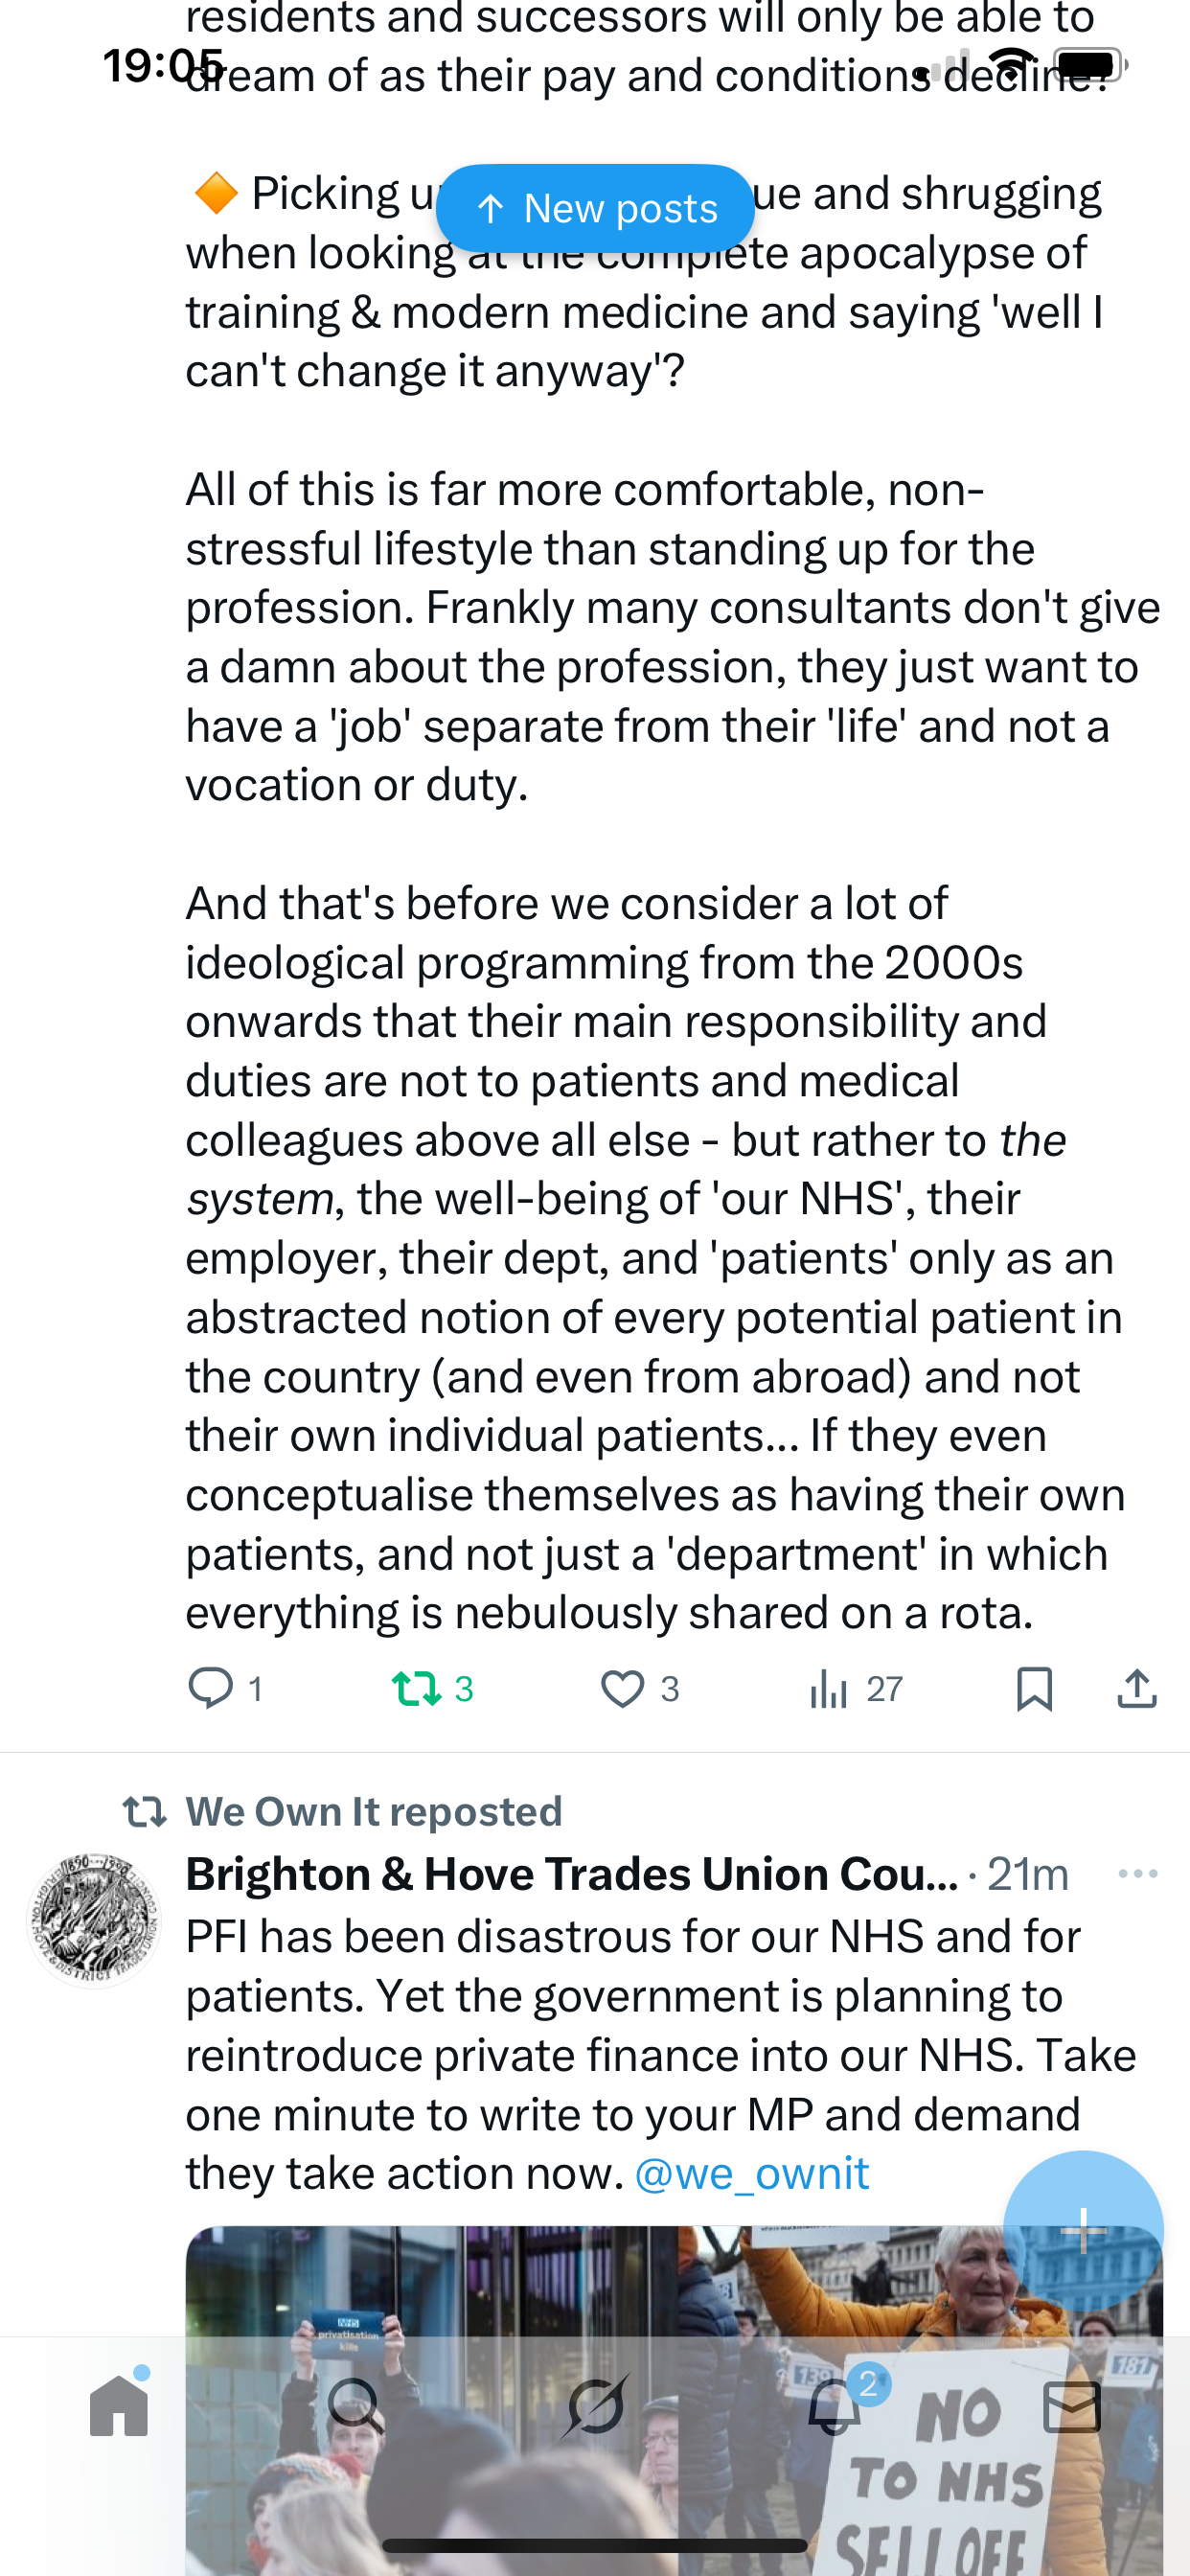Screen dimensions: 1190x2576
Task: View post analytics bar chart icon
Action: [829, 1688]
